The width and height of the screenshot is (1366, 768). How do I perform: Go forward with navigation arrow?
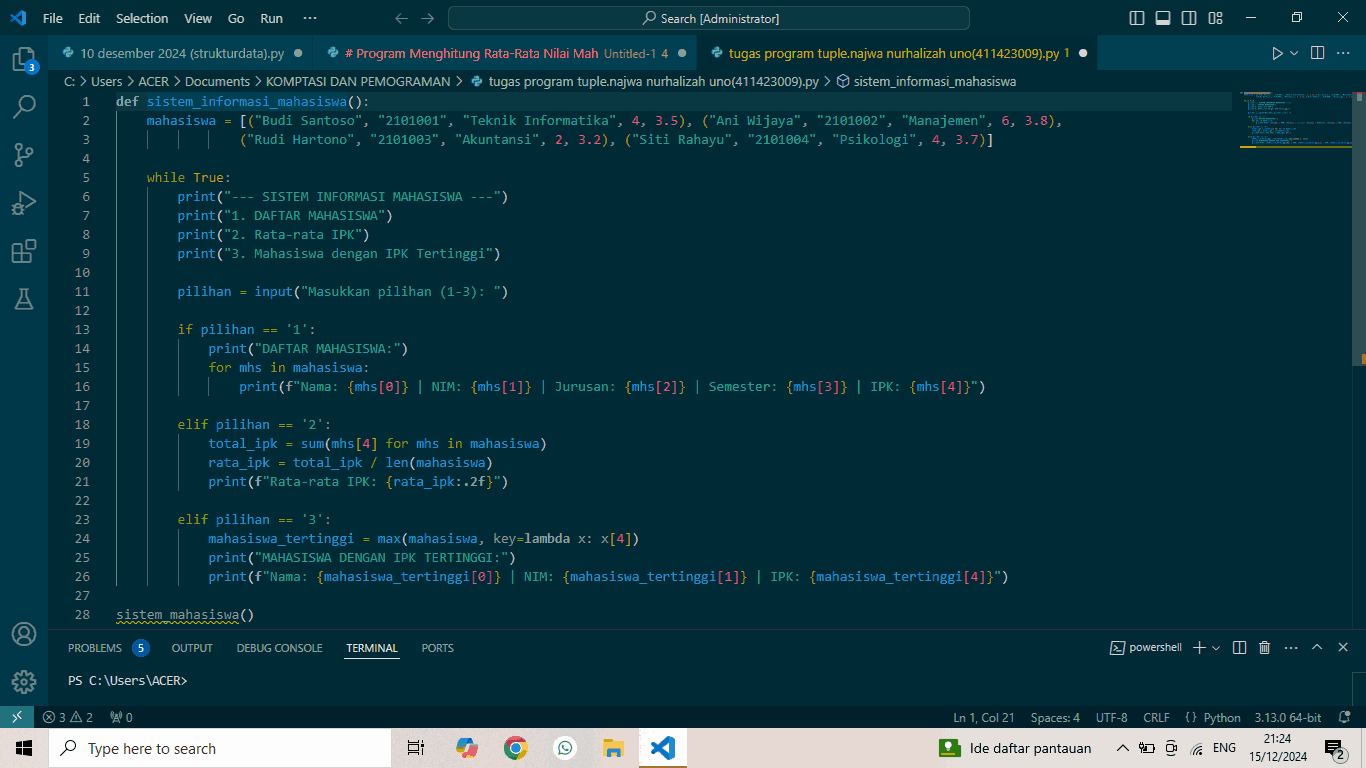(x=427, y=18)
